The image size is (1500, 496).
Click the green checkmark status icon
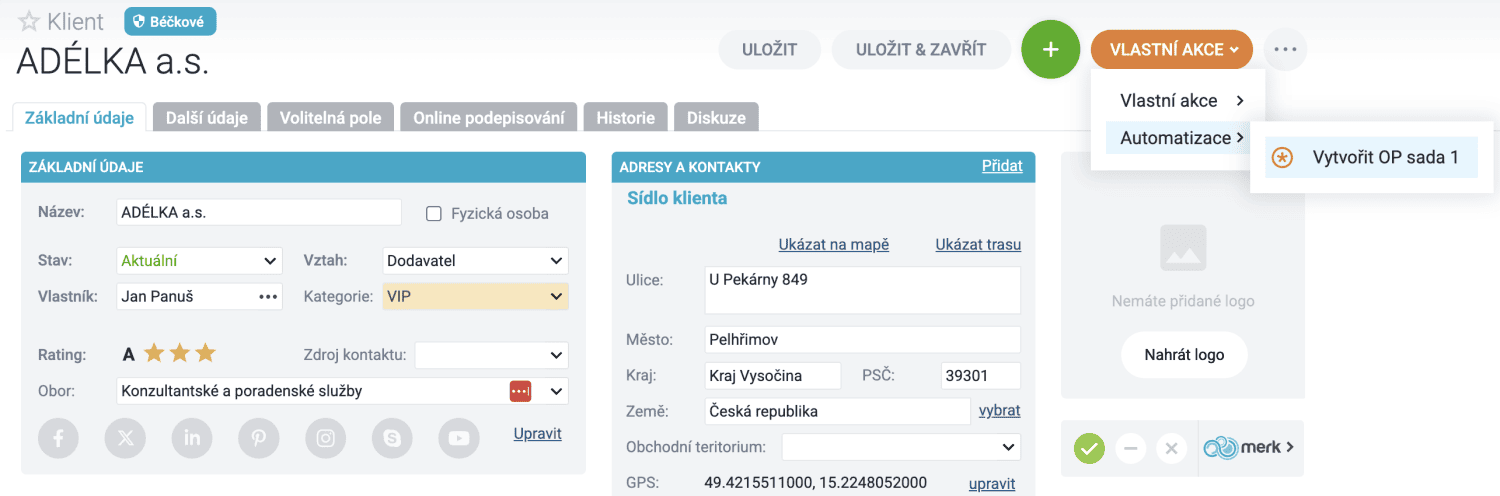tap(1089, 448)
